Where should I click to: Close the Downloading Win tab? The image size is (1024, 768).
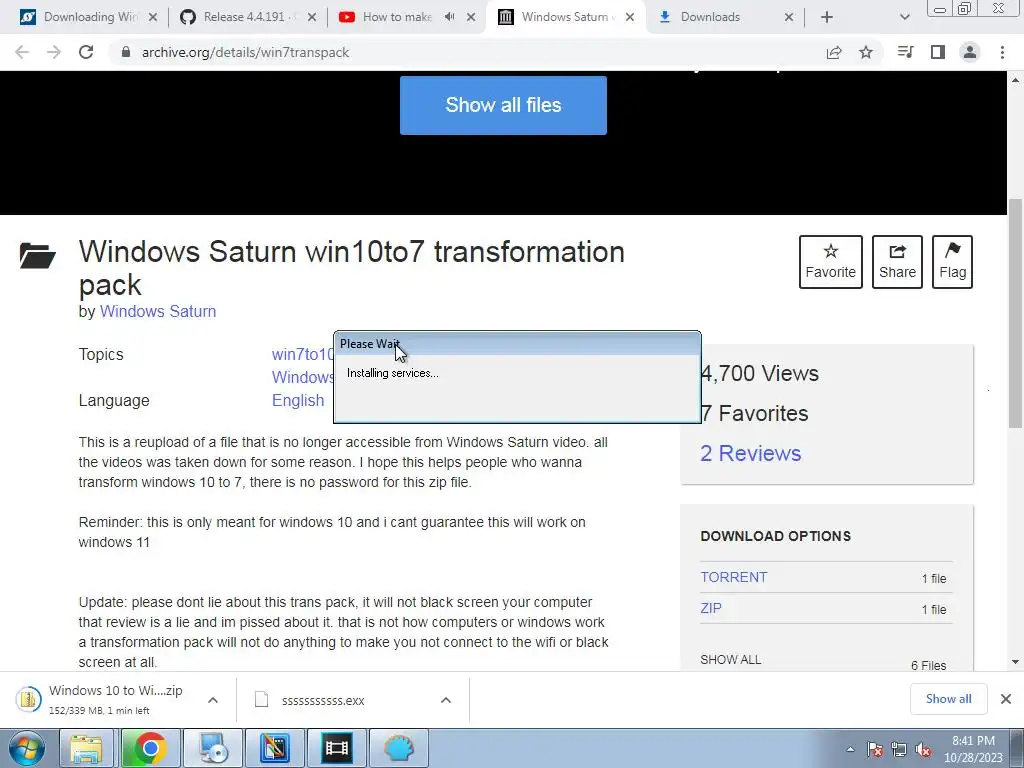(x=153, y=17)
